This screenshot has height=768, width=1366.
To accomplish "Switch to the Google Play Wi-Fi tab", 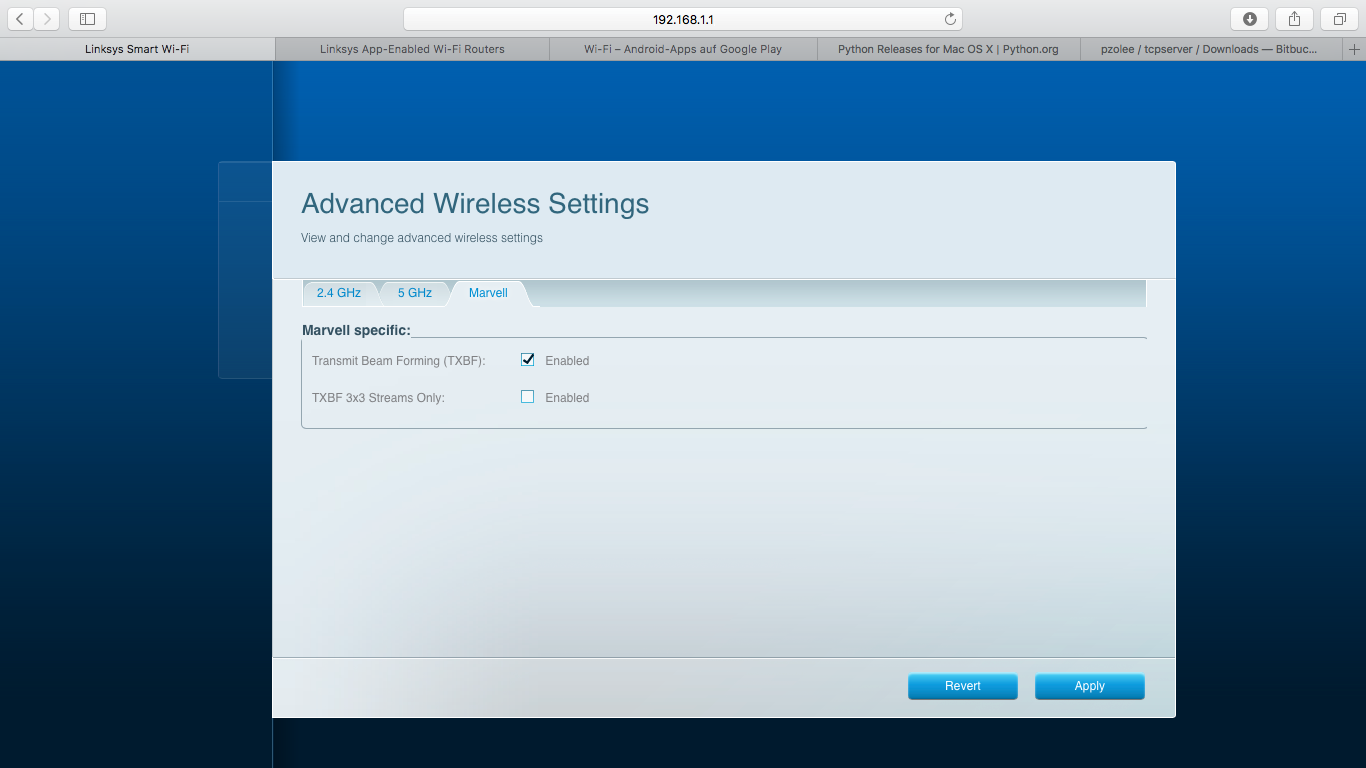I will [683, 48].
